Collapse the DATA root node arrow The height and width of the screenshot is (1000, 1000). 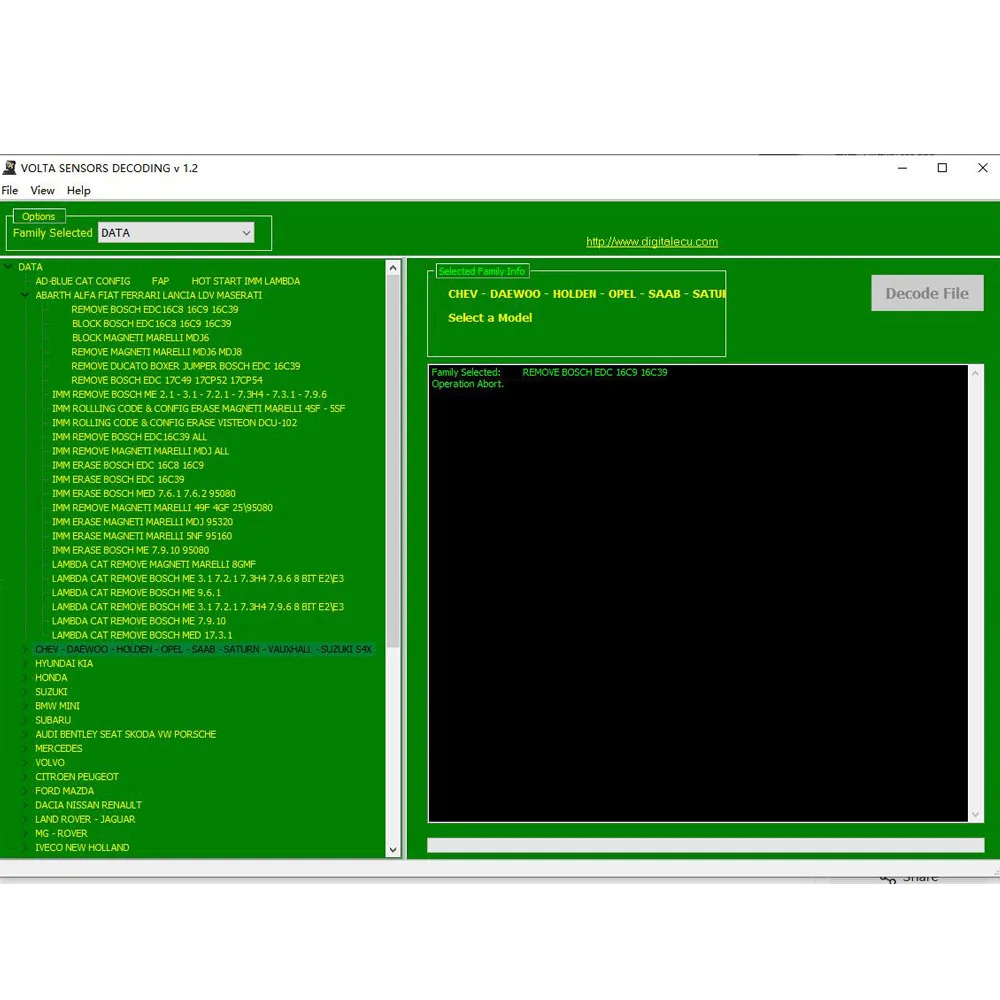(8, 267)
